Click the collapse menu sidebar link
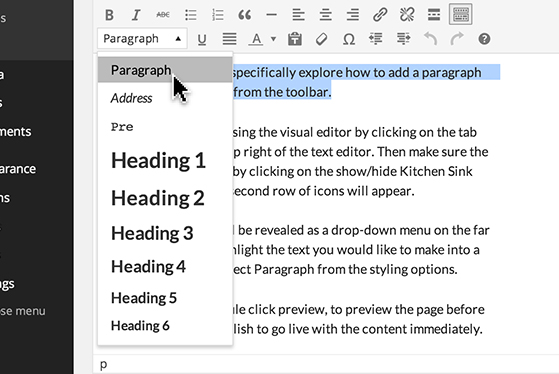Viewport: 559px width, 374px height. 23,311
